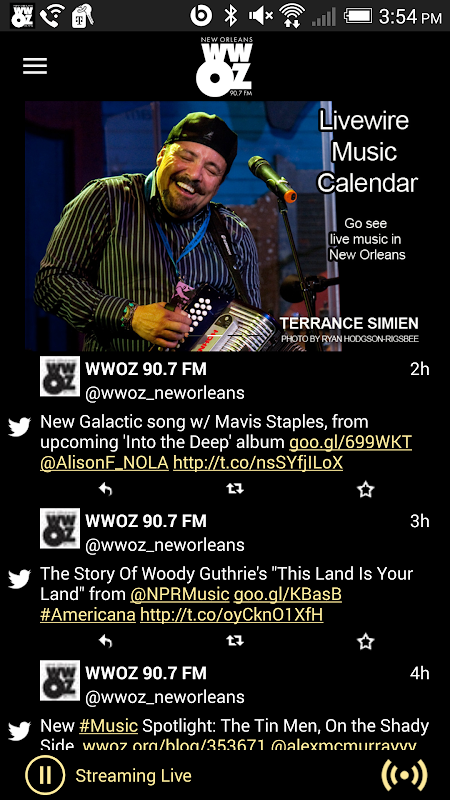Retweet the Galactic song tweet
This screenshot has width=450, height=800.
coord(235,489)
